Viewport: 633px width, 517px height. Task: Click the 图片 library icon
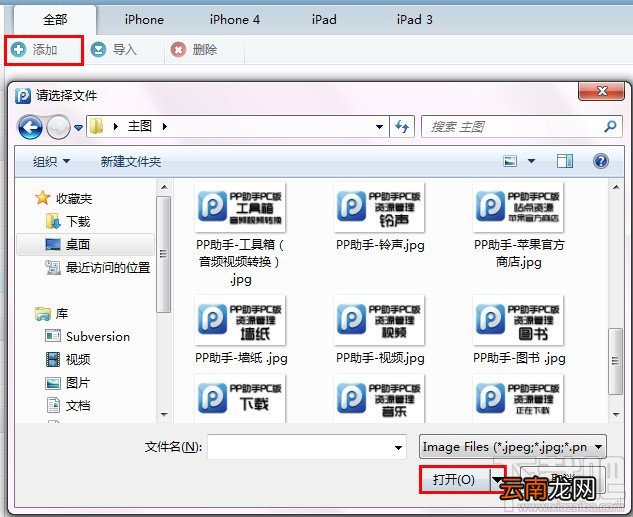pyautogui.click(x=53, y=383)
